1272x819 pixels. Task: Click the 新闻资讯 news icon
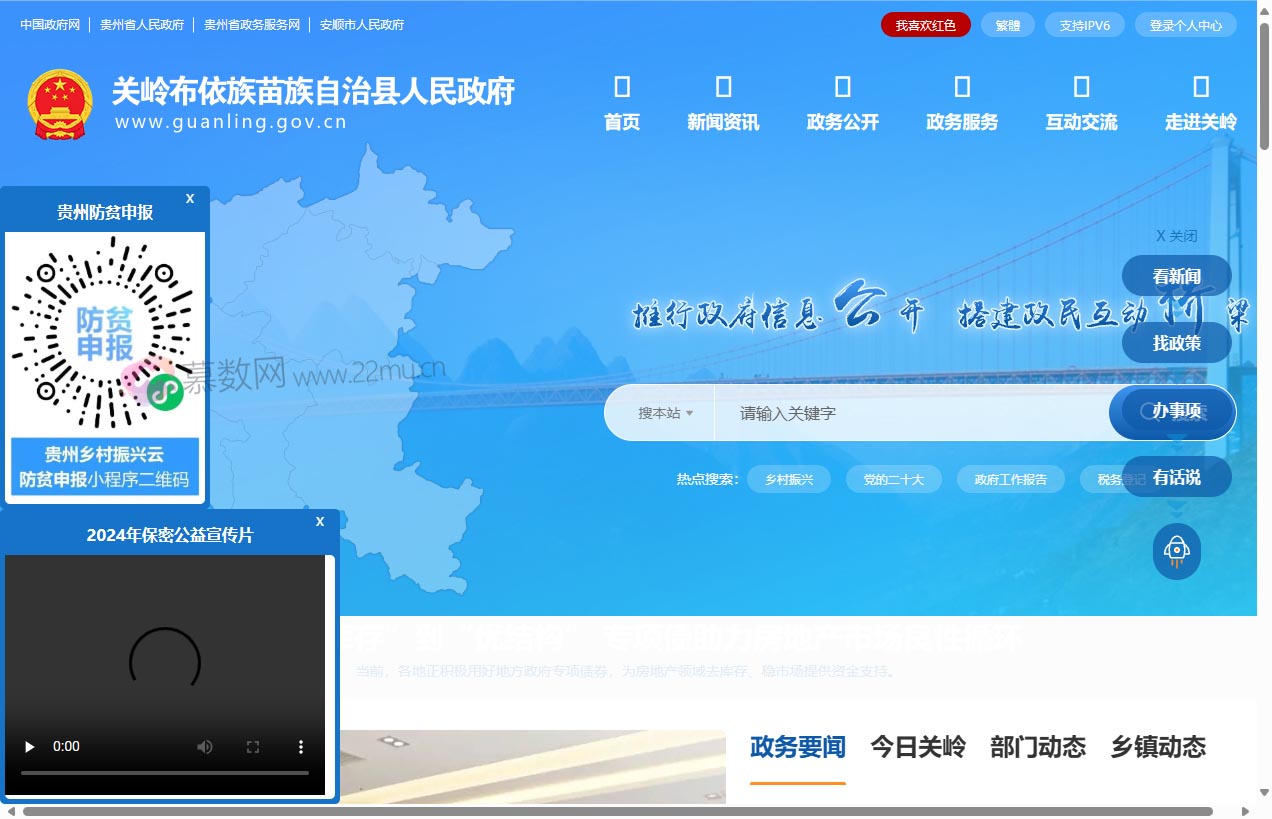[723, 88]
